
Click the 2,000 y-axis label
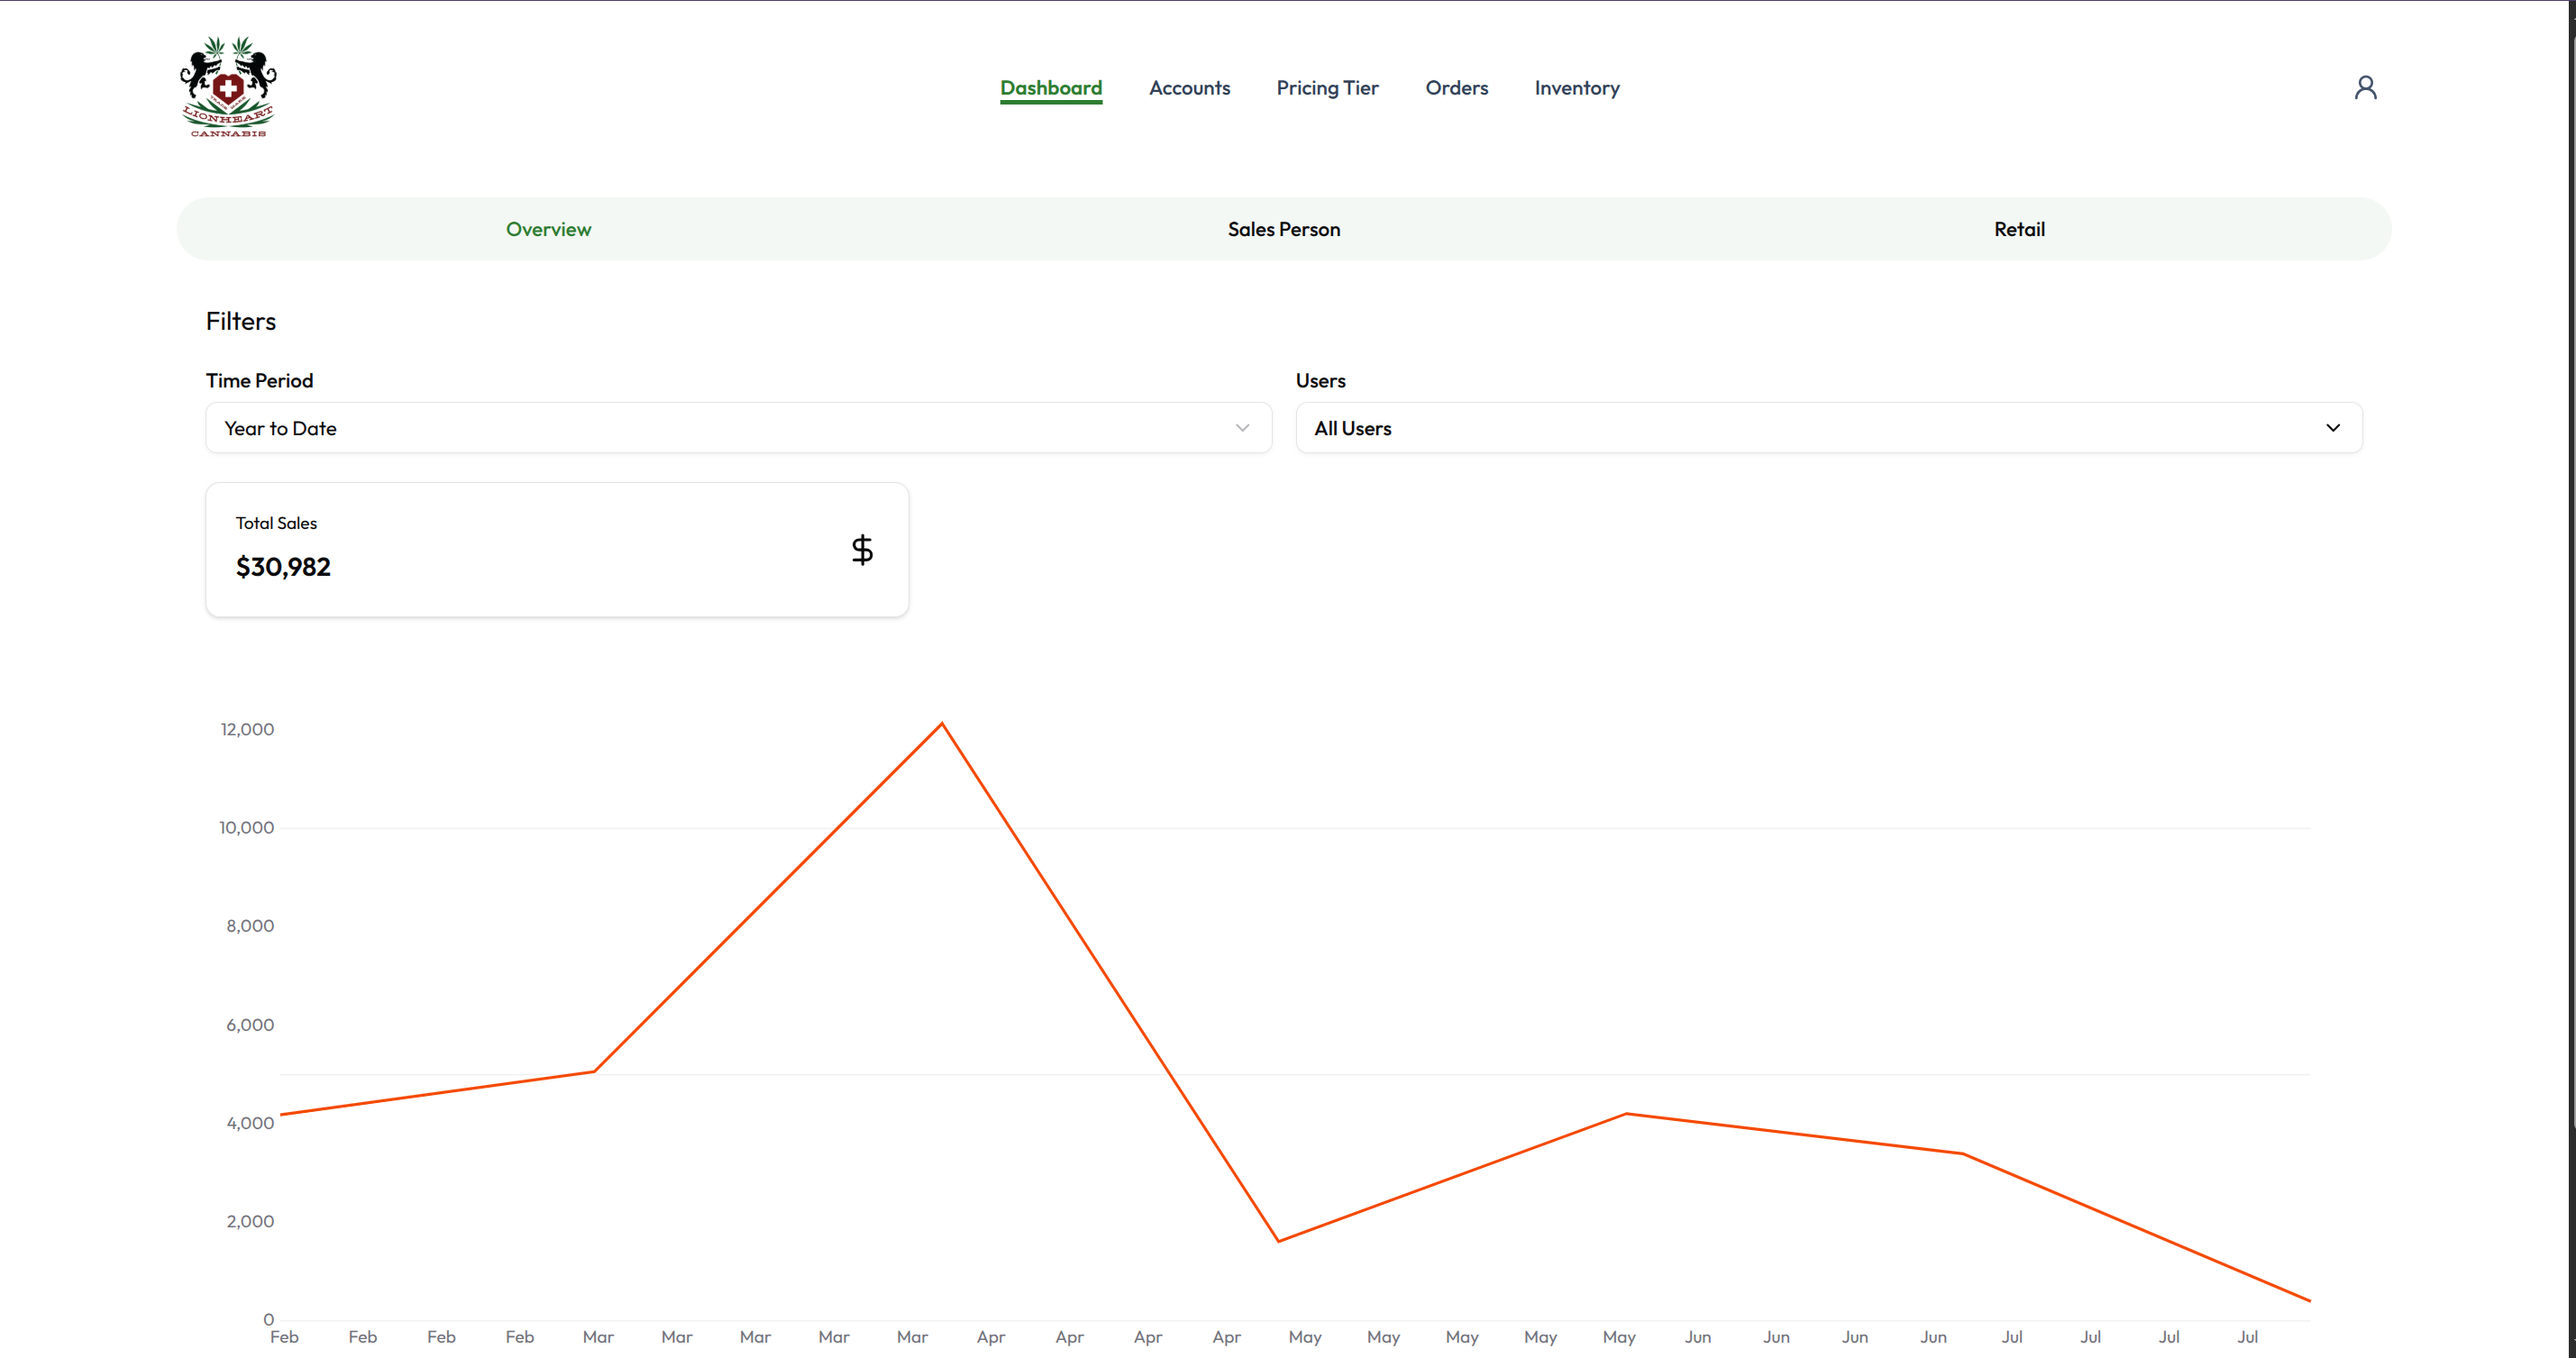click(x=250, y=1221)
